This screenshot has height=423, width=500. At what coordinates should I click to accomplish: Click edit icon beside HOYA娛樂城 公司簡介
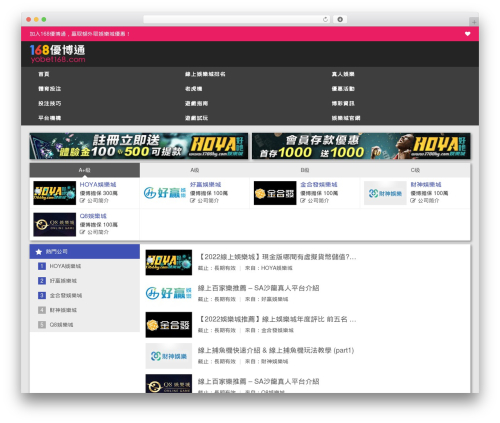point(82,200)
